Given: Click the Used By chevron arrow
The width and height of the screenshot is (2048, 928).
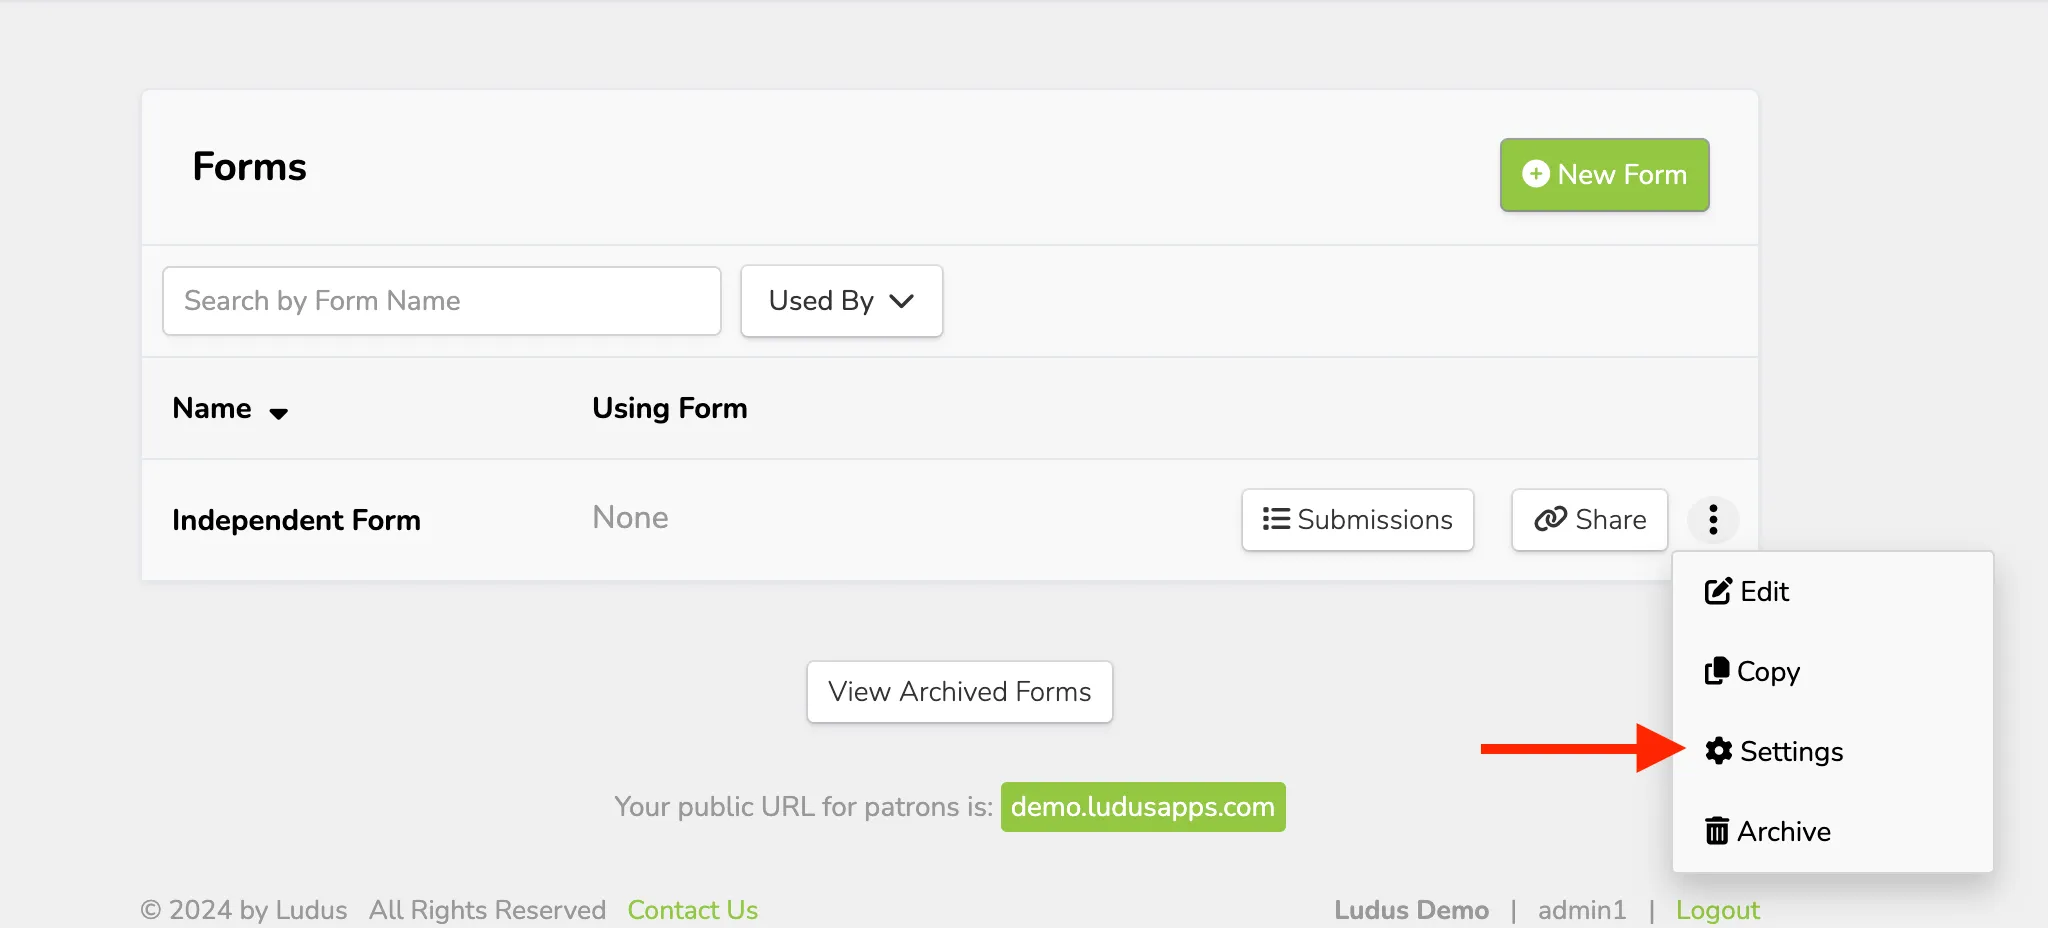Looking at the screenshot, I should [x=901, y=301].
